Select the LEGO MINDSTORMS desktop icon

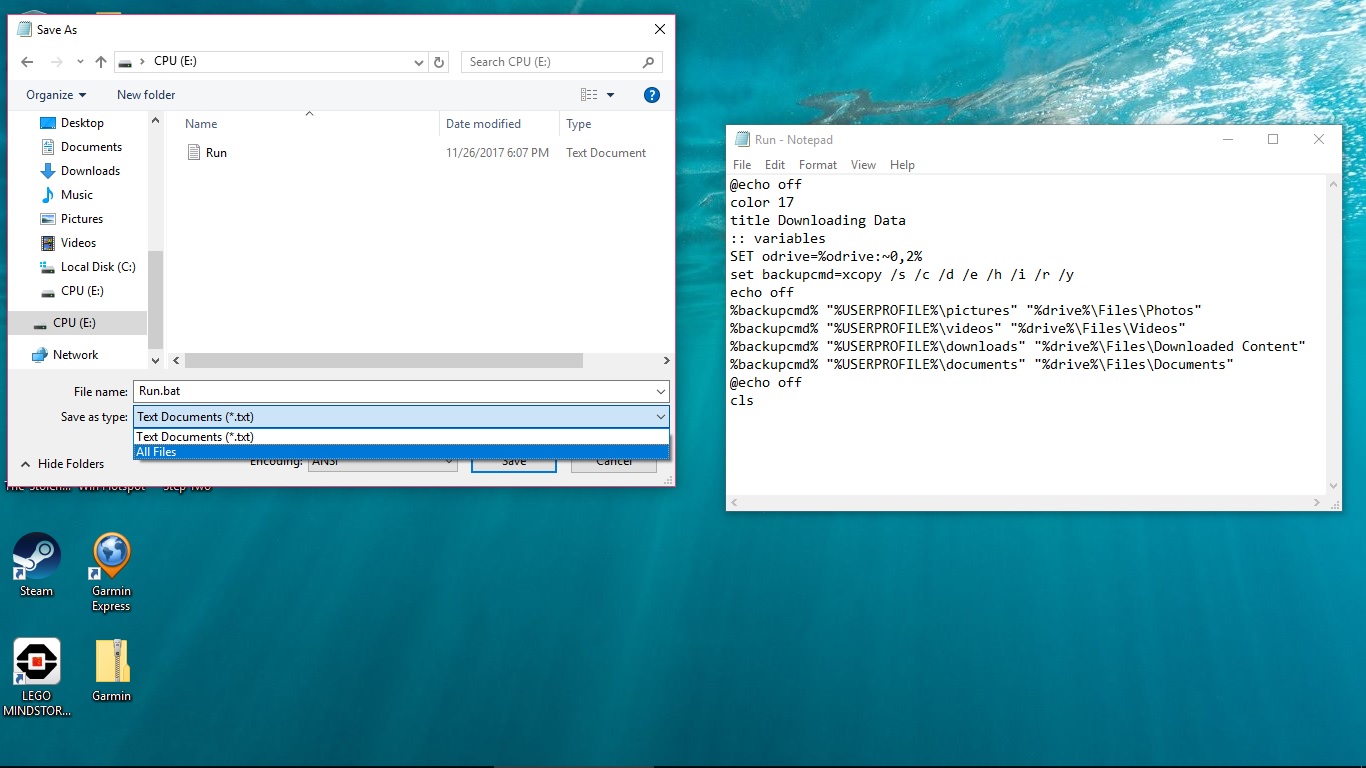37,678
